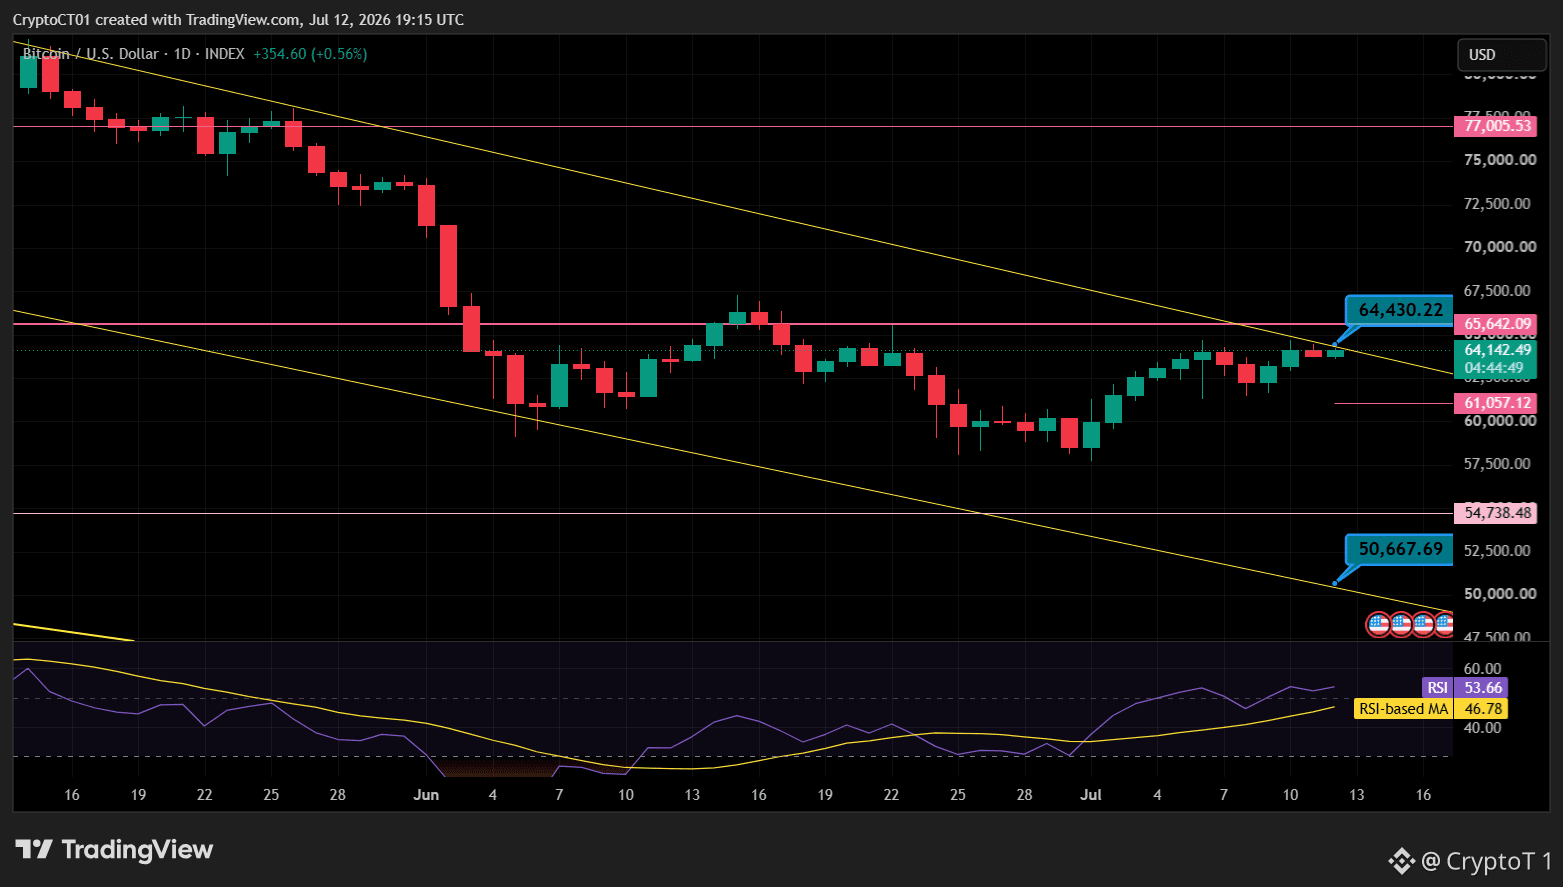Click the purple RSI indicator tag
1563x887 pixels.
tap(1437, 688)
